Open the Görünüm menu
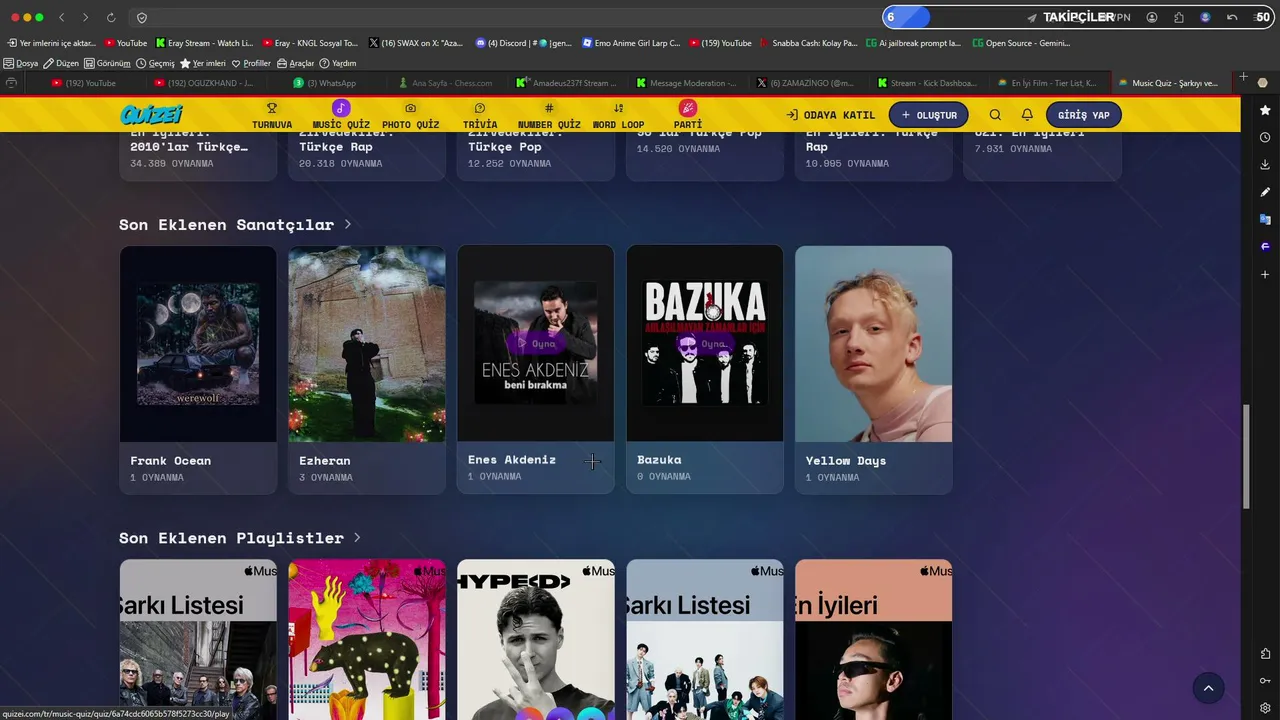This screenshot has width=1280, height=720. 108,63
